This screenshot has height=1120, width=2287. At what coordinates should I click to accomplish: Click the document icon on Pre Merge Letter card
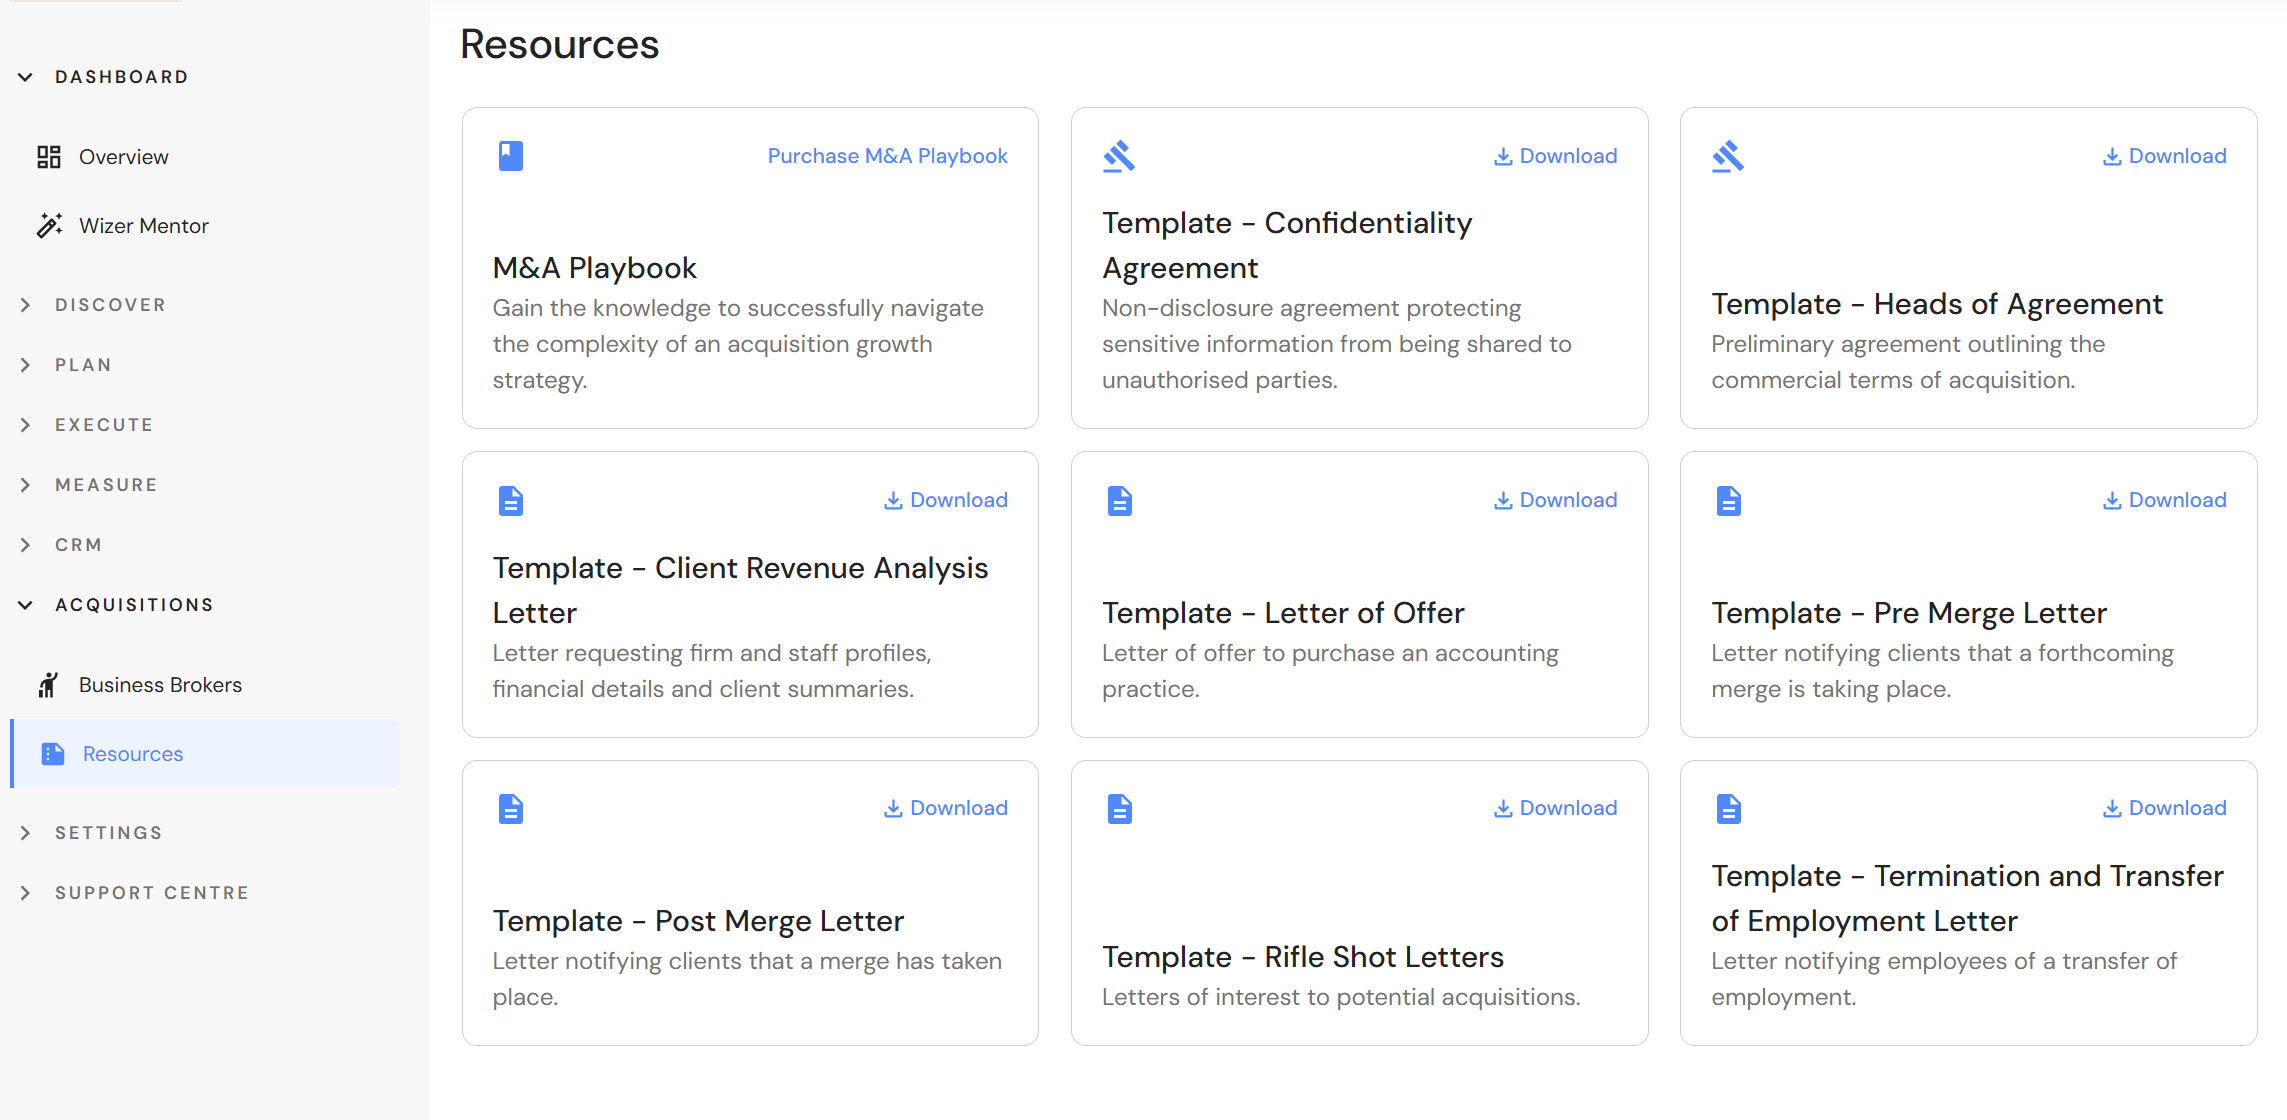coord(1728,500)
